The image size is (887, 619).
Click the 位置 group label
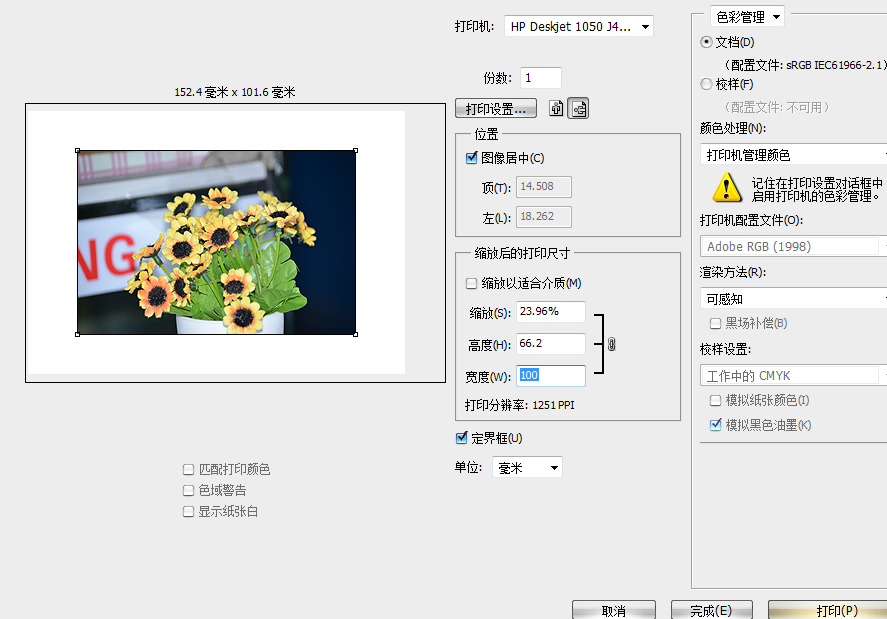[x=486, y=134]
